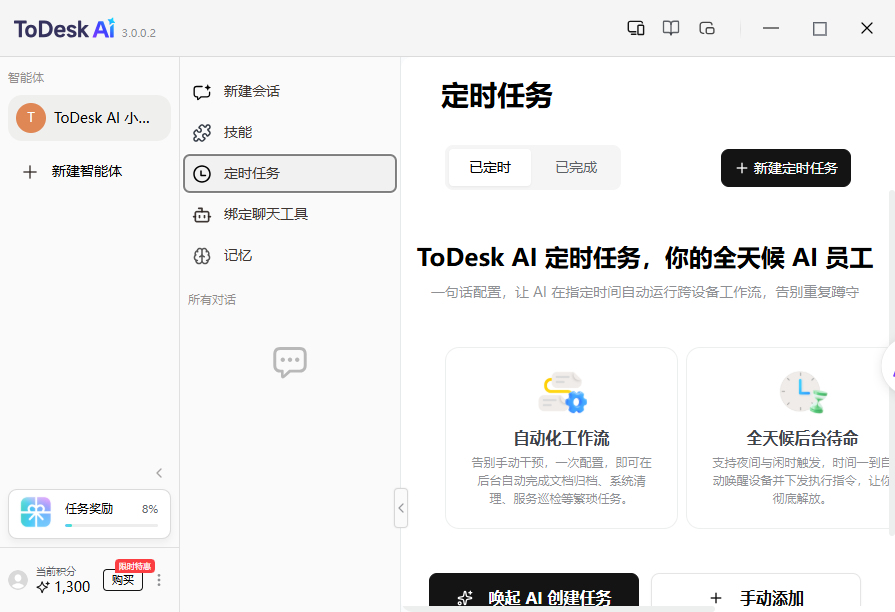Click the brain memory icon
The height and width of the screenshot is (612, 895).
[x=202, y=256]
